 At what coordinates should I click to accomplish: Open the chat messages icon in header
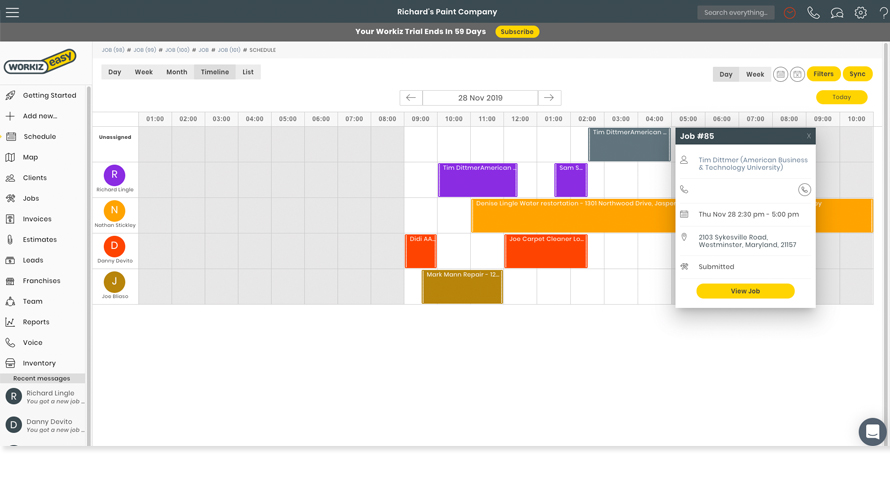(x=837, y=12)
